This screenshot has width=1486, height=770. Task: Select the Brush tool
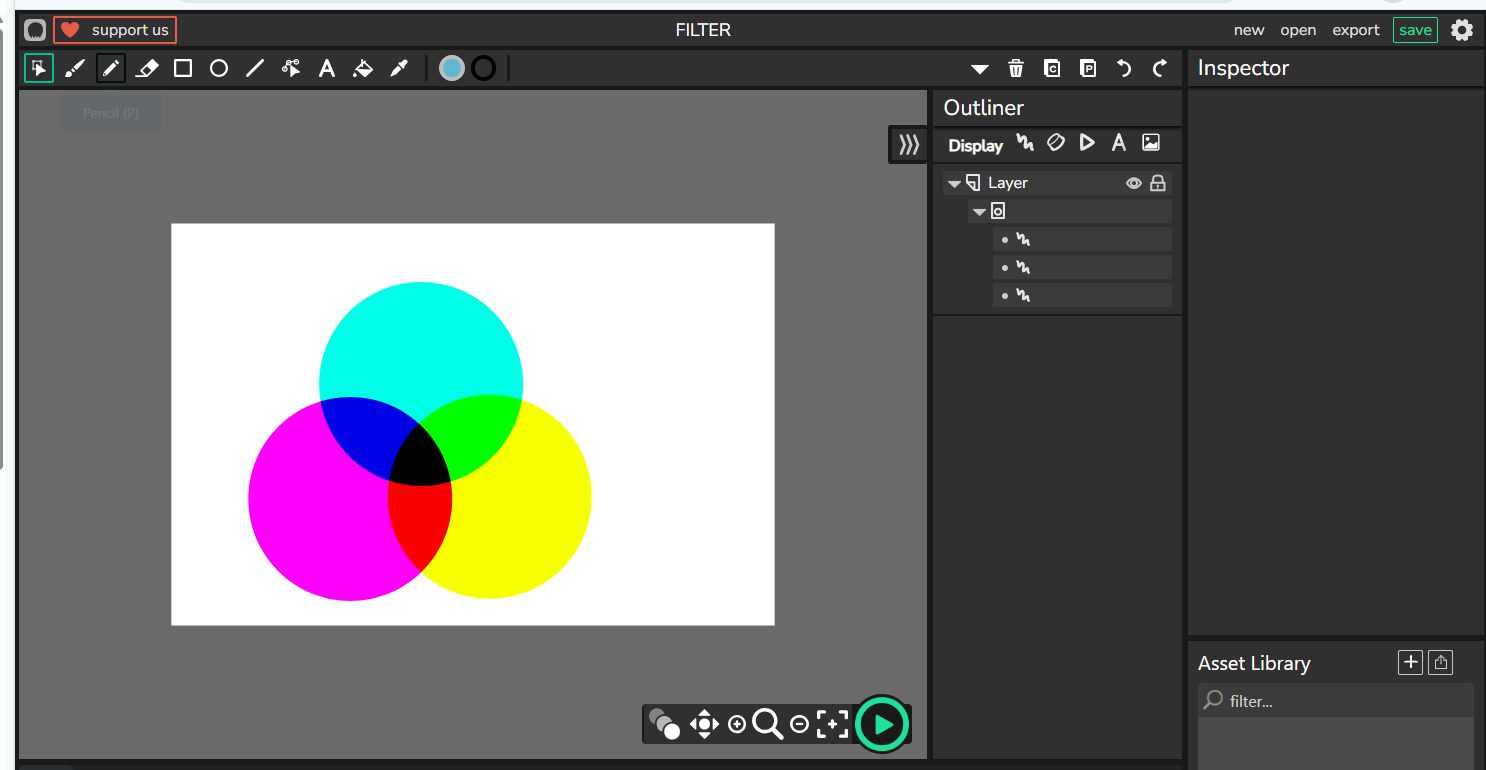pos(75,68)
